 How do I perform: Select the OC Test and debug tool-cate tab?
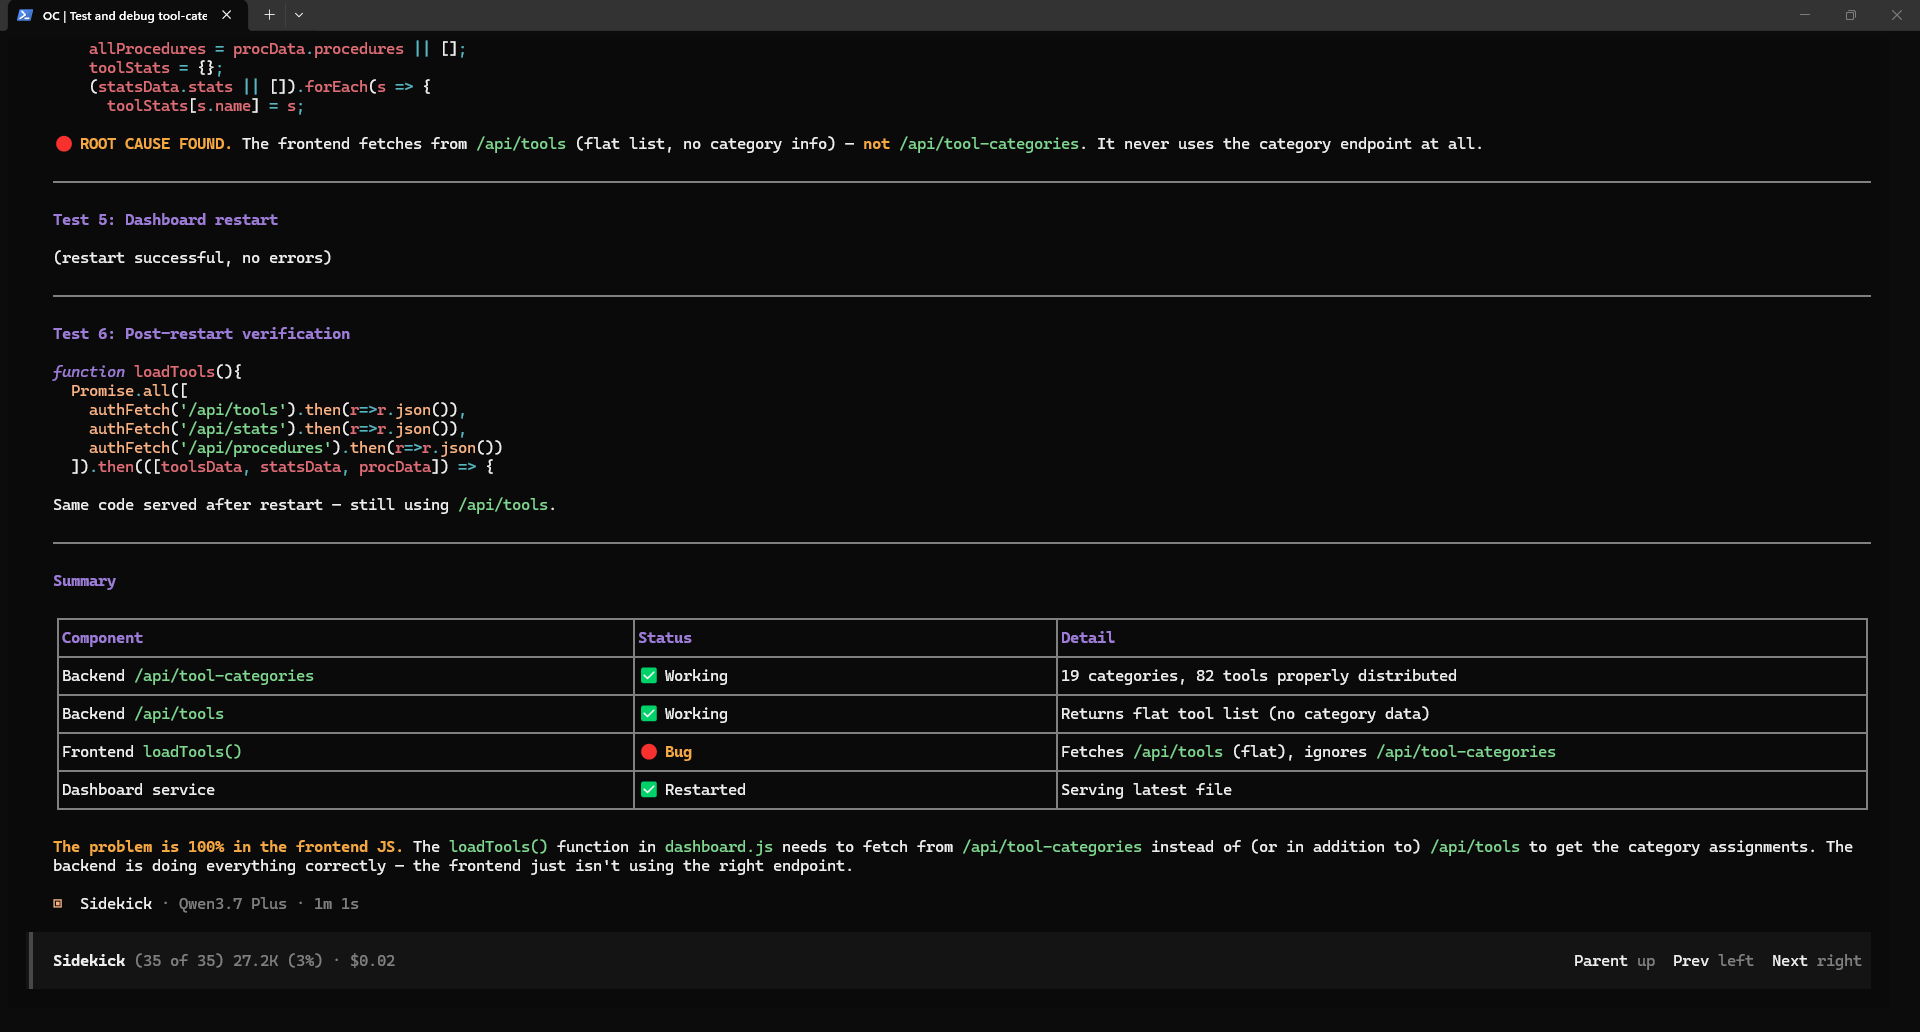[x=125, y=15]
